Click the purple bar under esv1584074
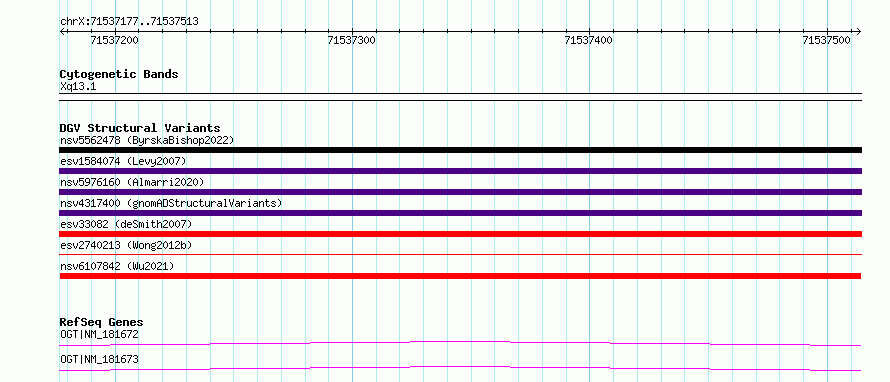This screenshot has width=890, height=382. pos(460,171)
